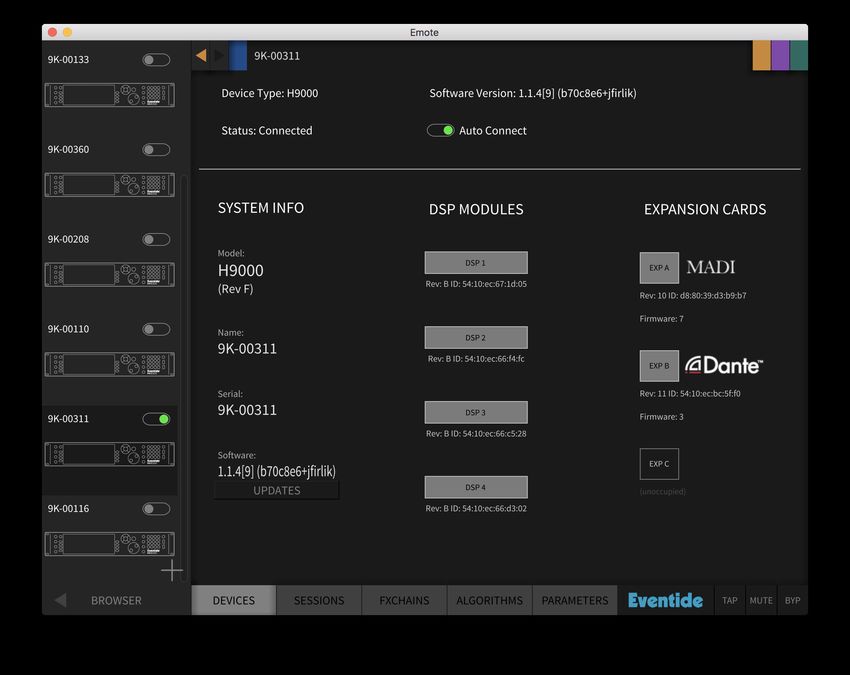Click the MADI logo

coord(711,267)
